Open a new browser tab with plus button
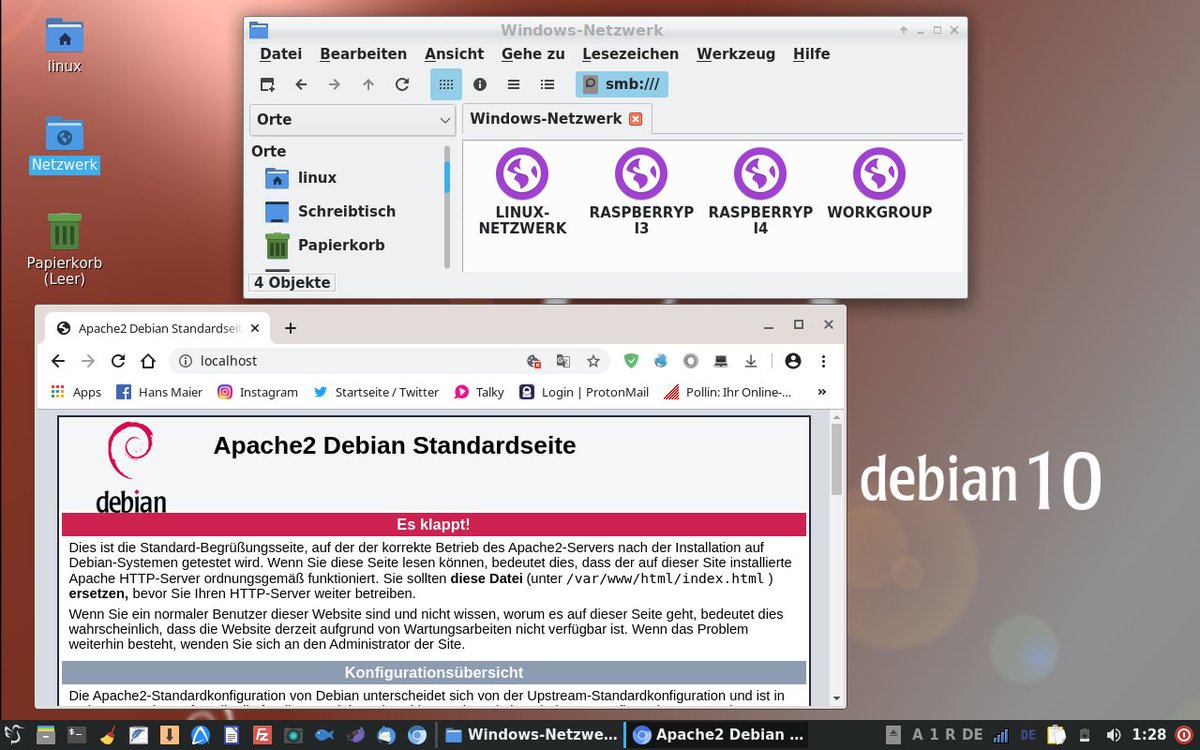The width and height of the screenshot is (1200, 750). pos(291,328)
